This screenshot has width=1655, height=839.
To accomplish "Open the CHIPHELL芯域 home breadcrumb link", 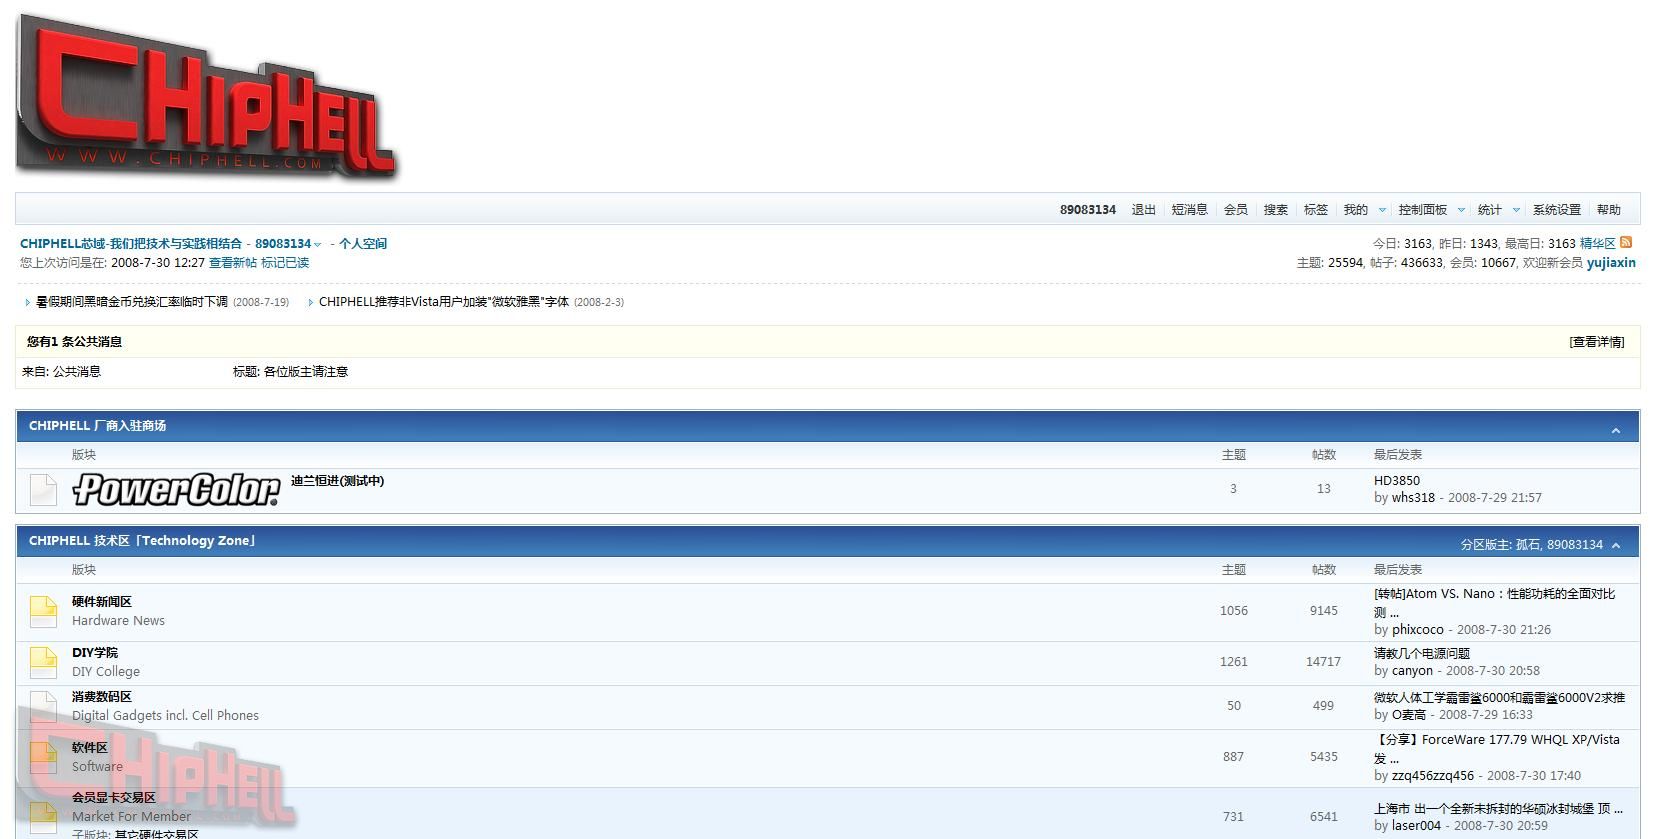I will pos(131,243).
